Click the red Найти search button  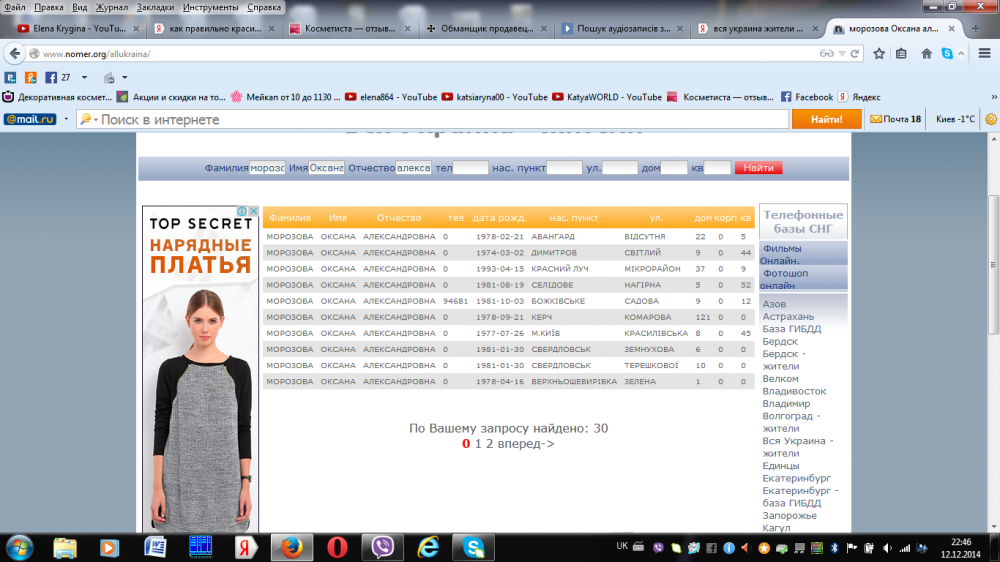[x=758, y=168]
